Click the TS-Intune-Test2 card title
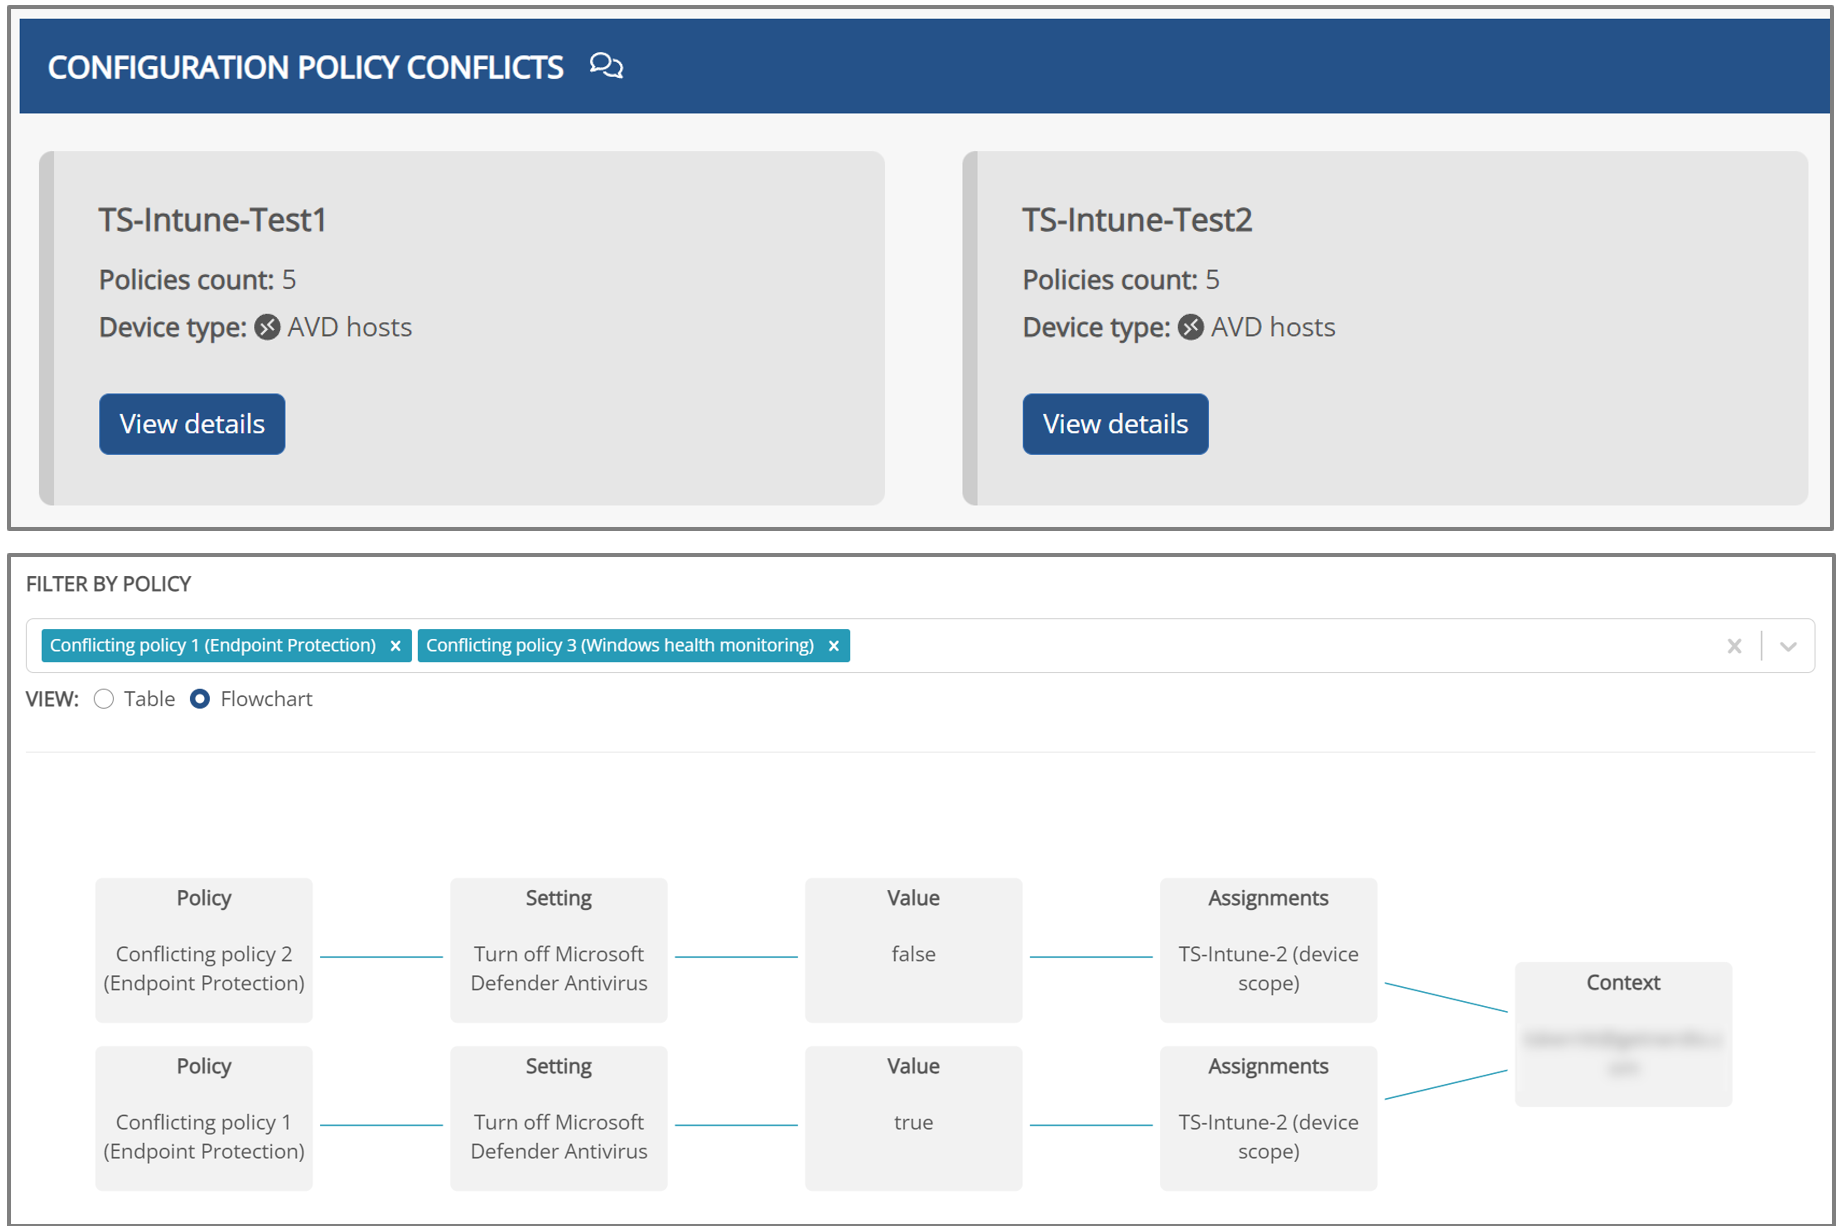 point(1137,220)
